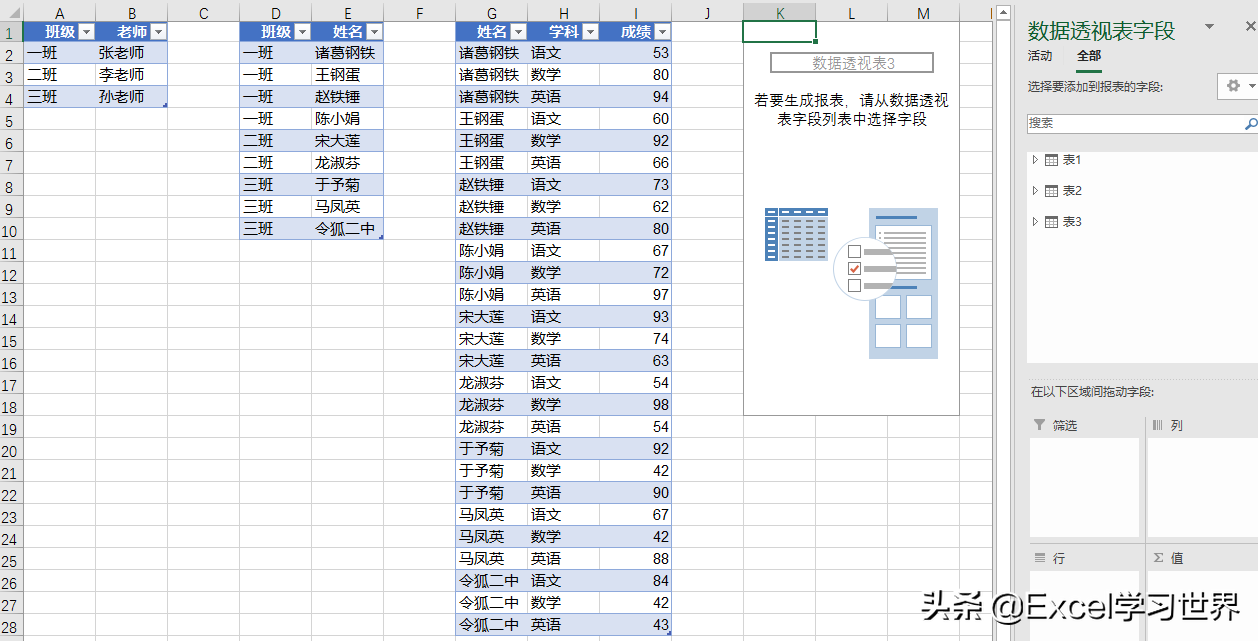Open the 姓名 filter dropdown in column G
This screenshot has width=1258, height=641.
(518, 32)
